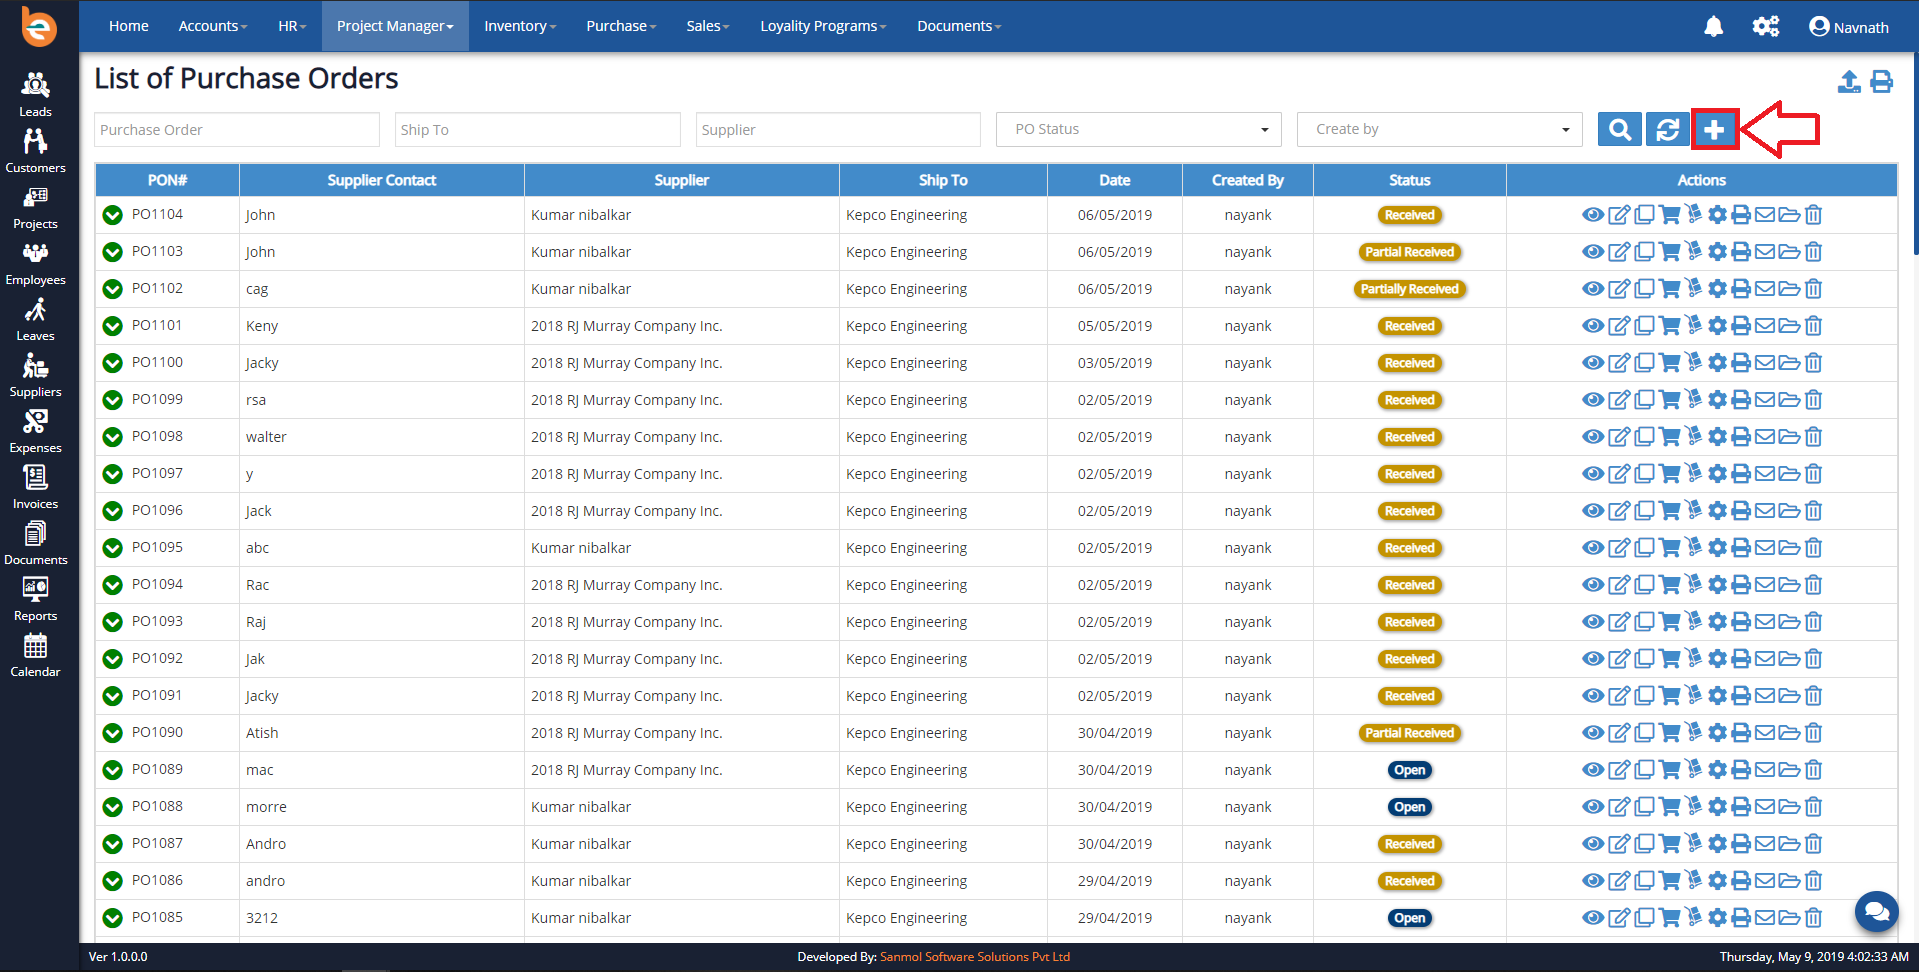Image resolution: width=1919 pixels, height=972 pixels.
Task: Open Invoices from sidebar
Action: click(x=36, y=486)
